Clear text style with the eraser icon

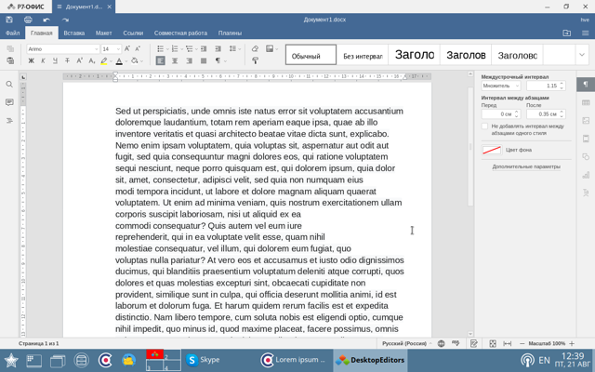pos(255,49)
